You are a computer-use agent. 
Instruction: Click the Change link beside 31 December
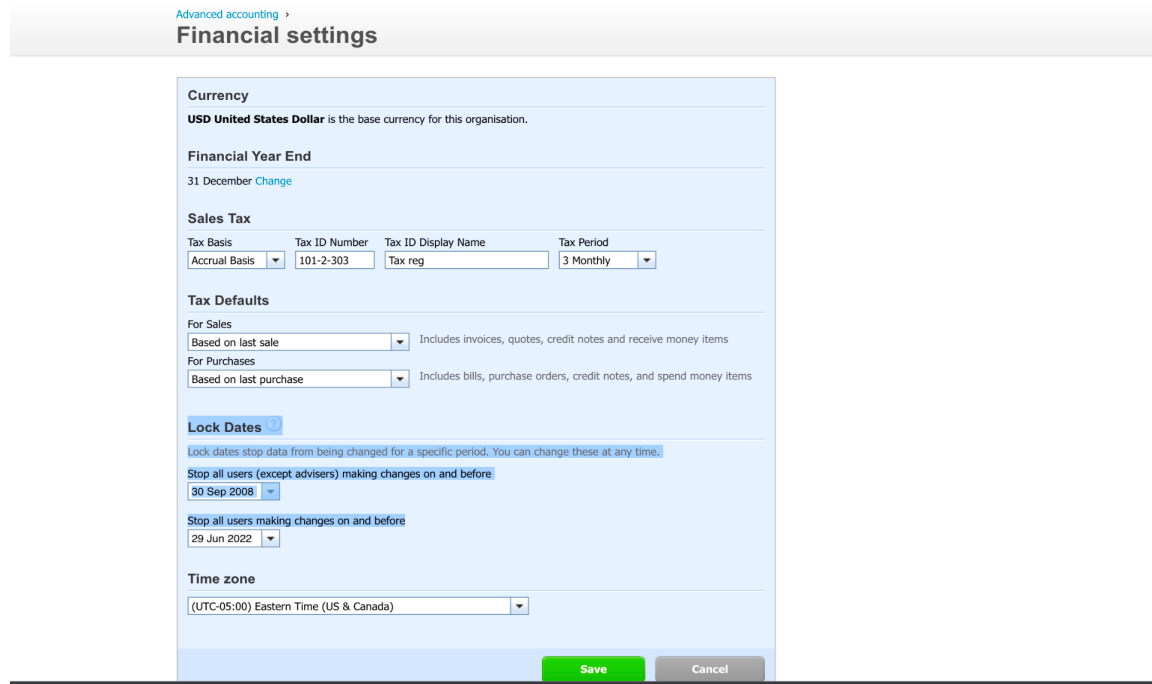273,181
